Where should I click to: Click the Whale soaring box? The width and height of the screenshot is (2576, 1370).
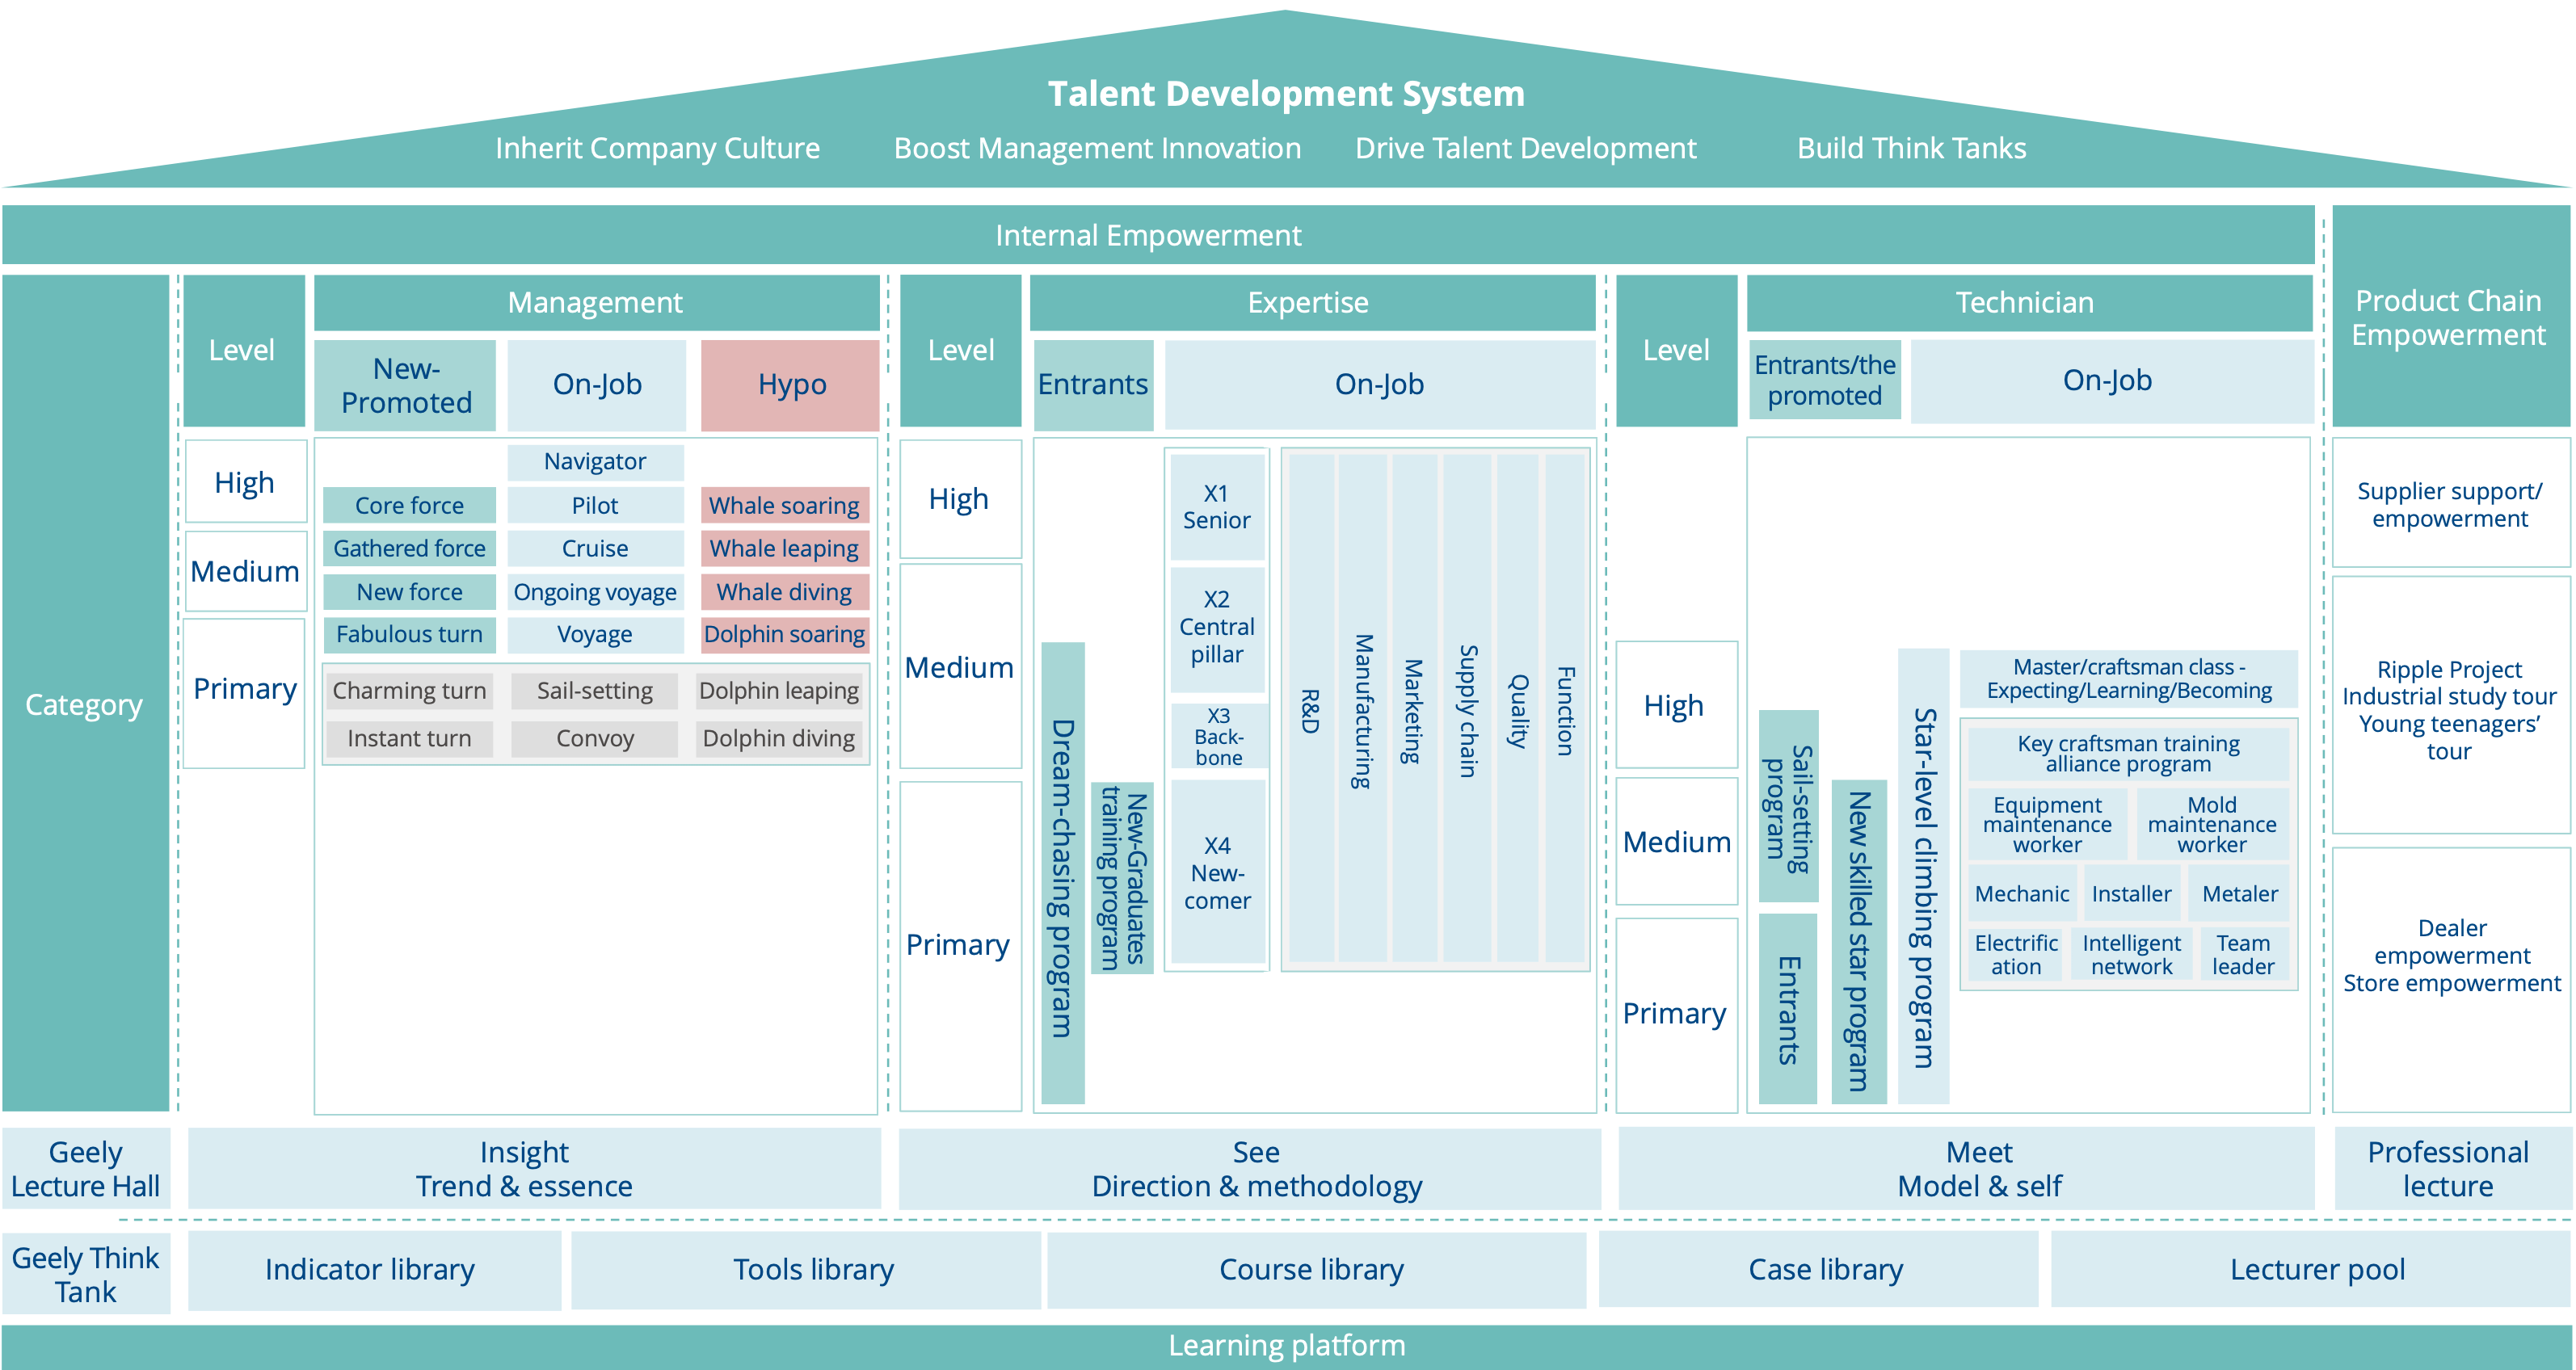[x=784, y=505]
